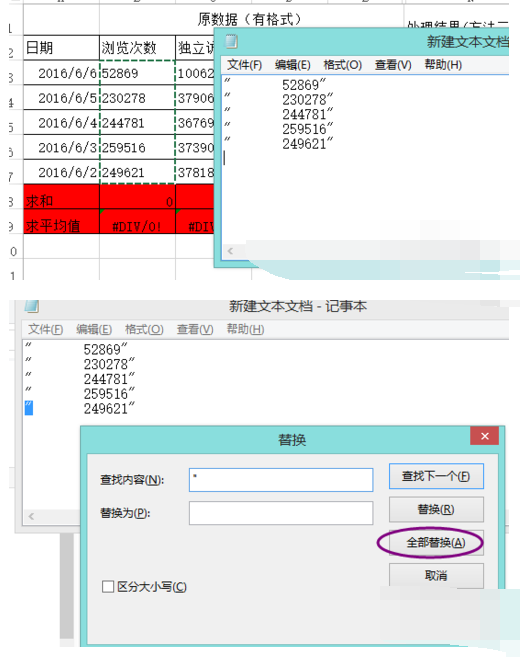Click the Notepad icon in upper window title
Image resolution: width=522 pixels, height=657 pixels.
point(232,41)
